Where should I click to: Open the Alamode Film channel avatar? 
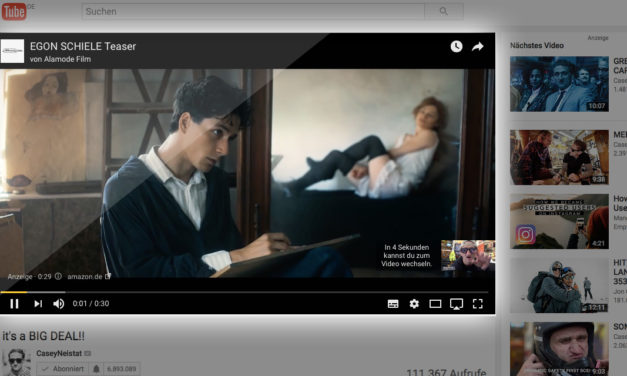[x=12, y=51]
